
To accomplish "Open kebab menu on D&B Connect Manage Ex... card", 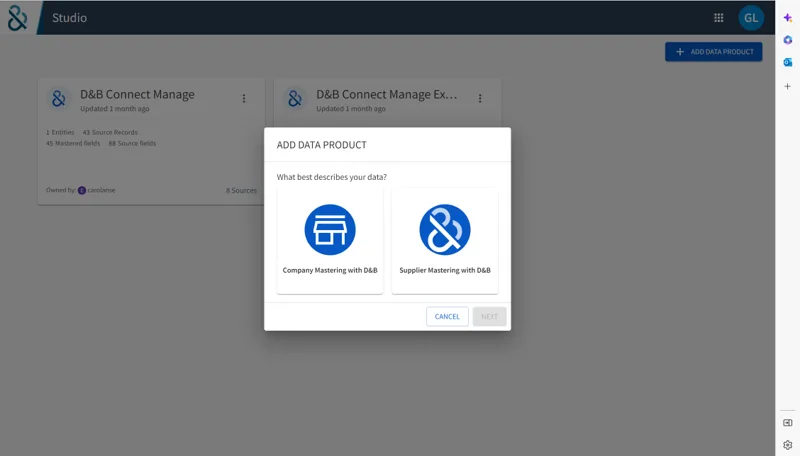I will coord(480,98).
